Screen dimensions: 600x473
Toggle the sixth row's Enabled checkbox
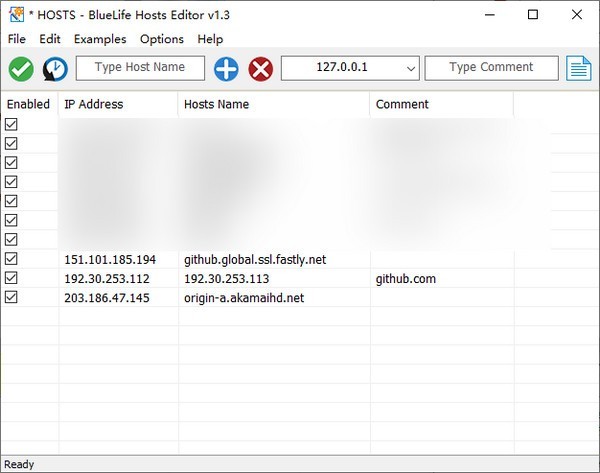[x=11, y=220]
